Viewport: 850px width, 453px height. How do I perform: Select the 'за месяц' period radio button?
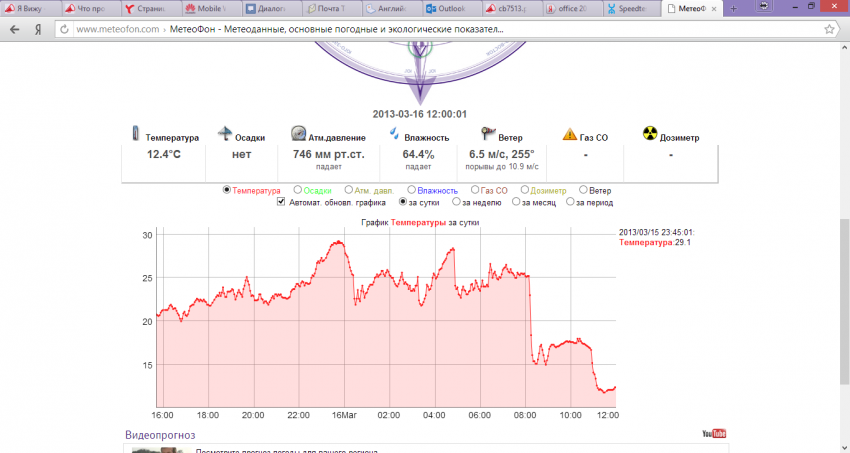click(516, 202)
